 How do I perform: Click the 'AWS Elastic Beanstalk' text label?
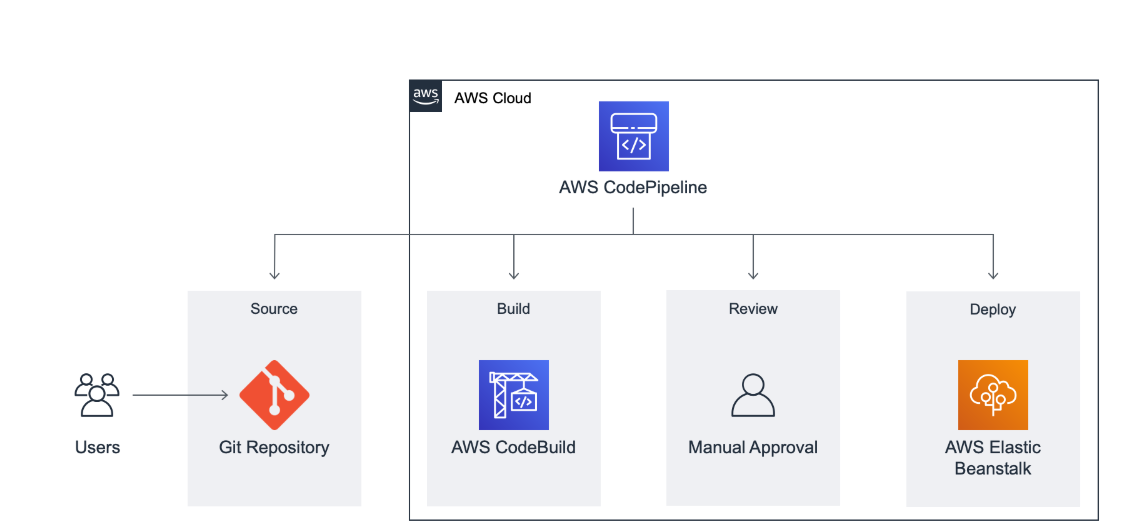993,459
